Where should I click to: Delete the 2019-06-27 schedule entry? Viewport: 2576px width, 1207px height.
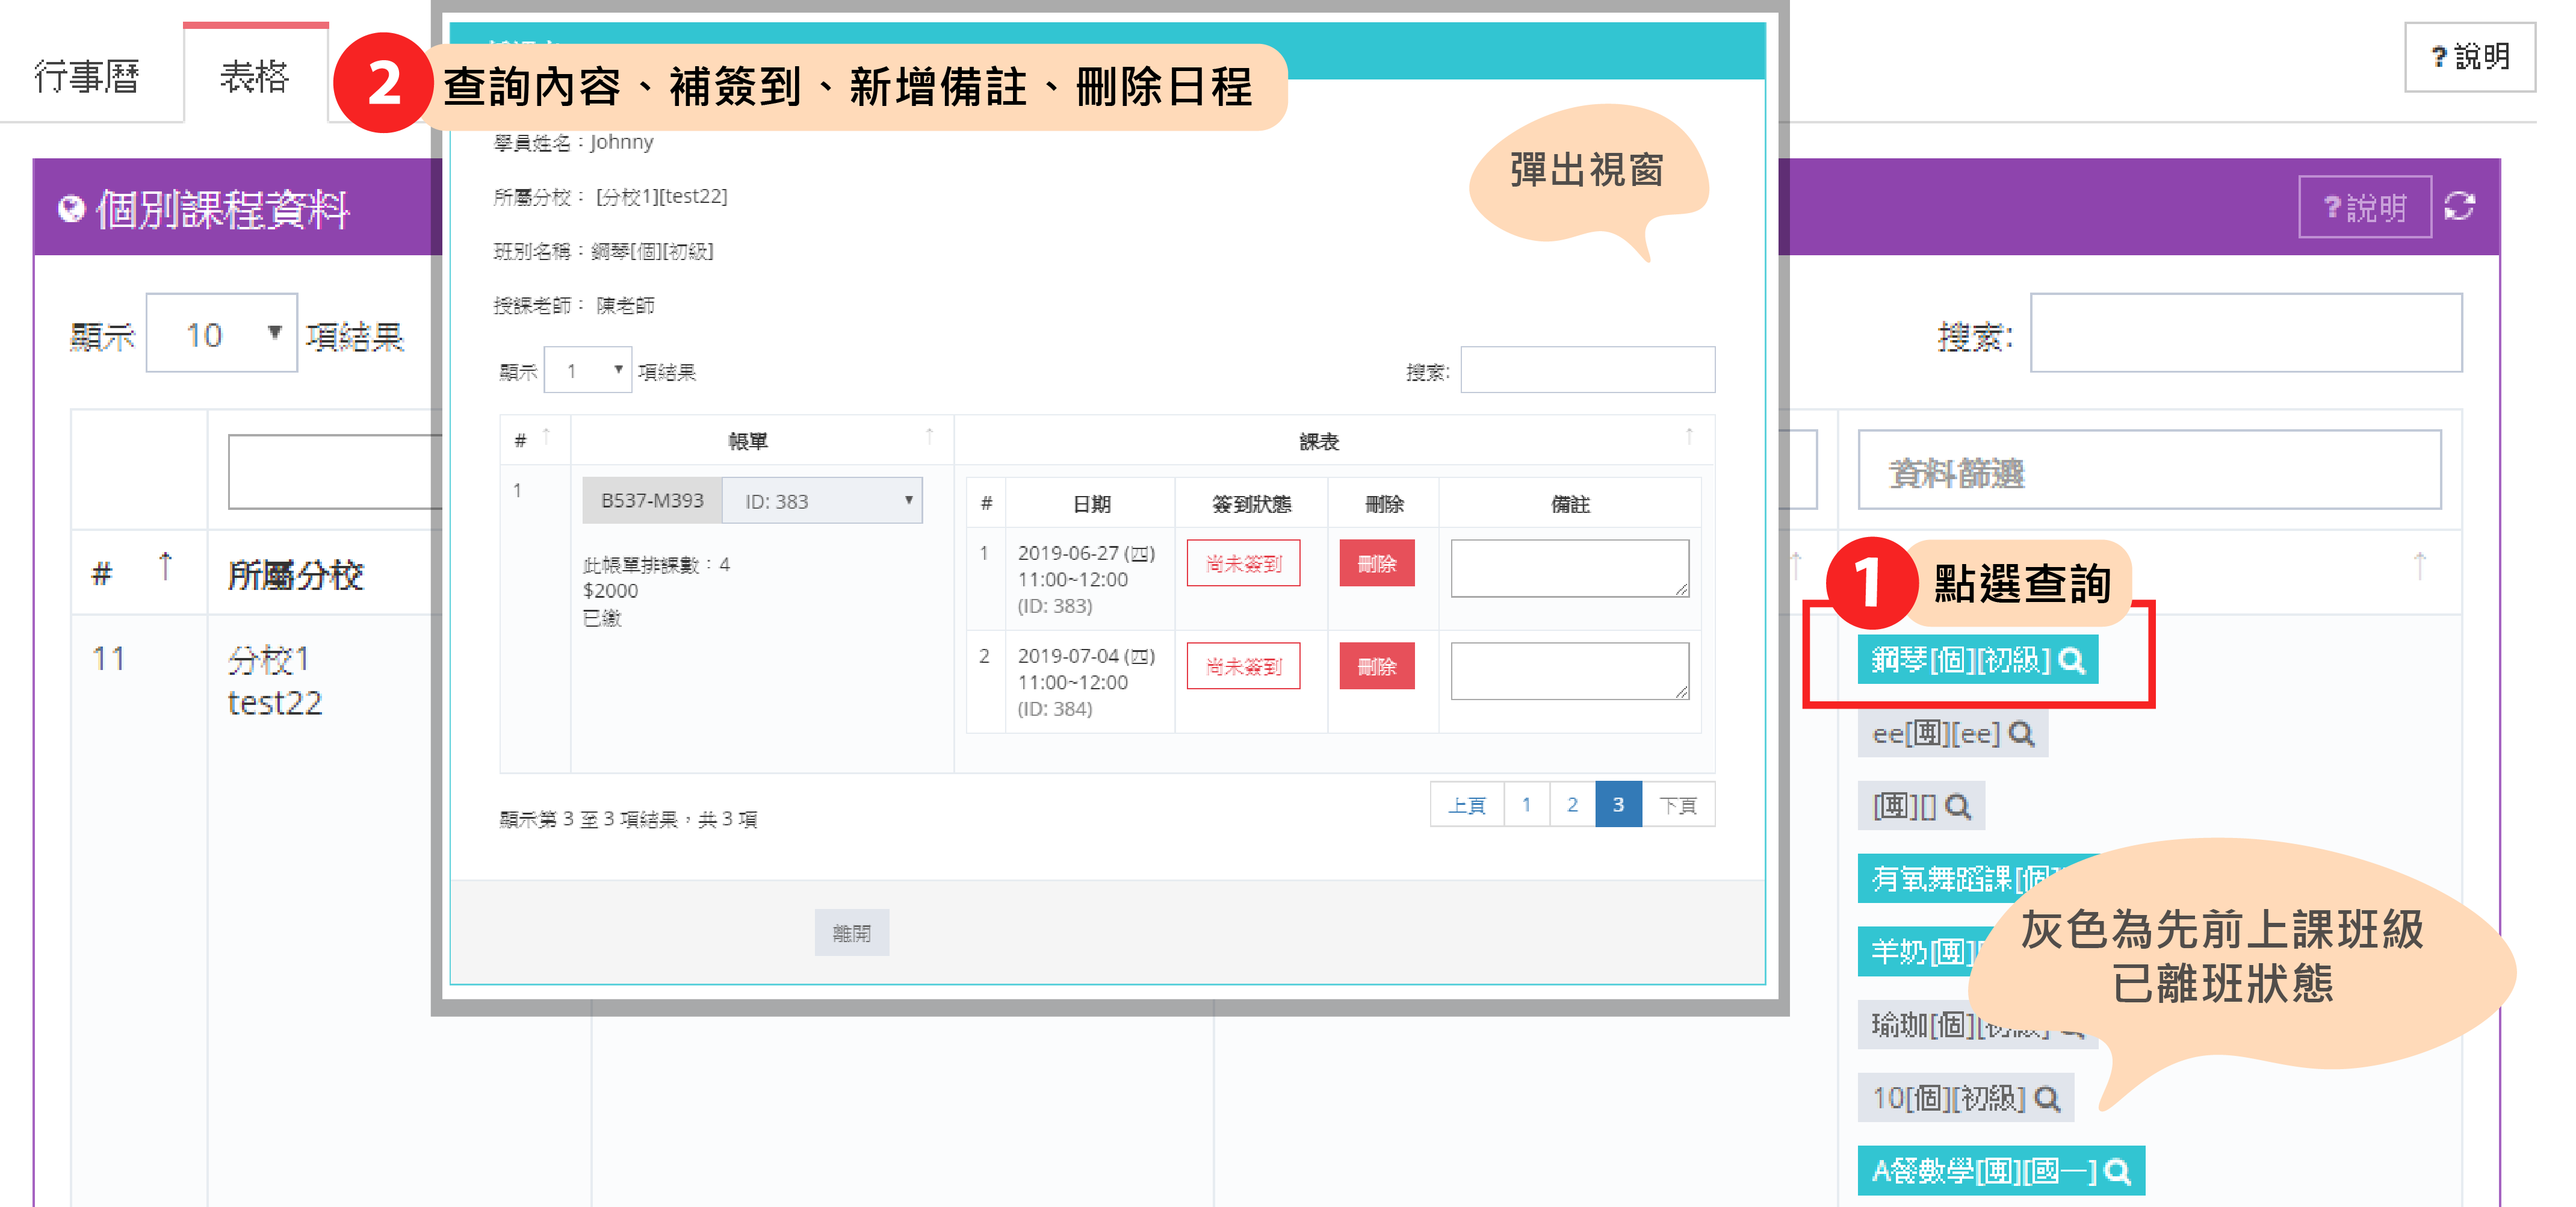[x=1376, y=563]
